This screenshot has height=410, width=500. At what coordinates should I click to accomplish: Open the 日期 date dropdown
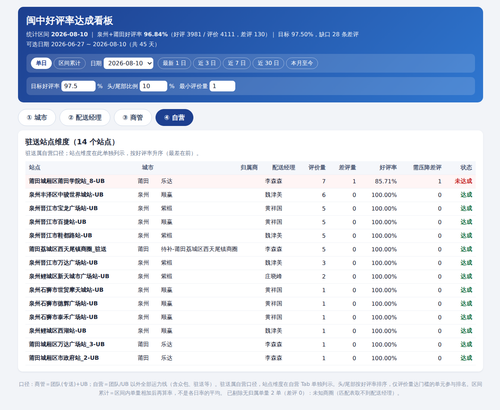tap(128, 63)
